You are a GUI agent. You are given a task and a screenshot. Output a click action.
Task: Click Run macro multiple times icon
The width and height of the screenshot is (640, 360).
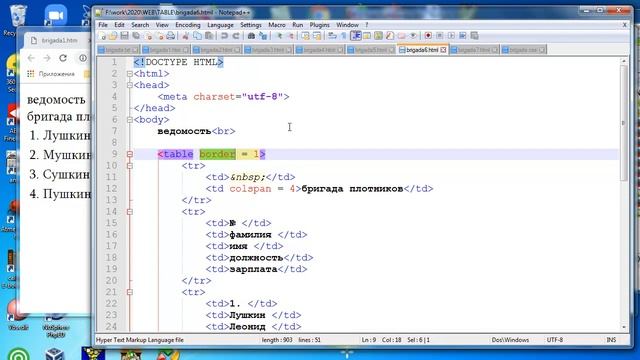click(462, 36)
